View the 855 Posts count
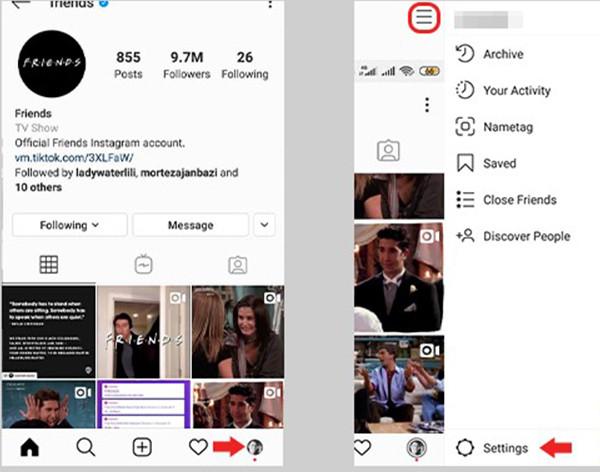The width and height of the screenshot is (600, 472). [x=128, y=65]
